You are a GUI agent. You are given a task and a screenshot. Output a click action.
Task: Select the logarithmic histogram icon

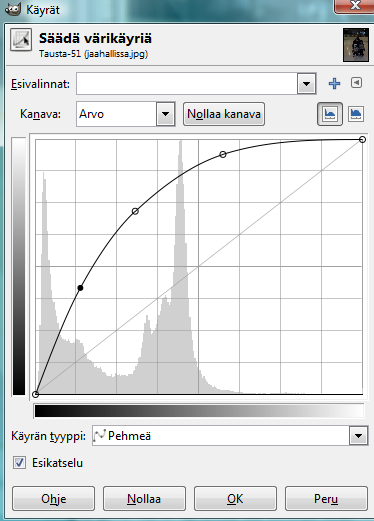(x=356, y=114)
